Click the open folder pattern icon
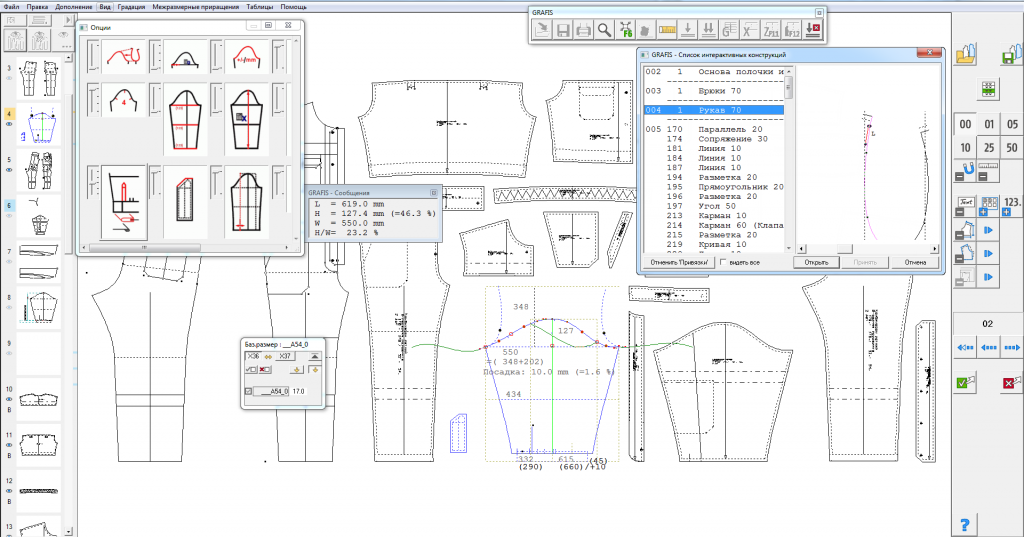The image size is (1024, 537). 966,52
